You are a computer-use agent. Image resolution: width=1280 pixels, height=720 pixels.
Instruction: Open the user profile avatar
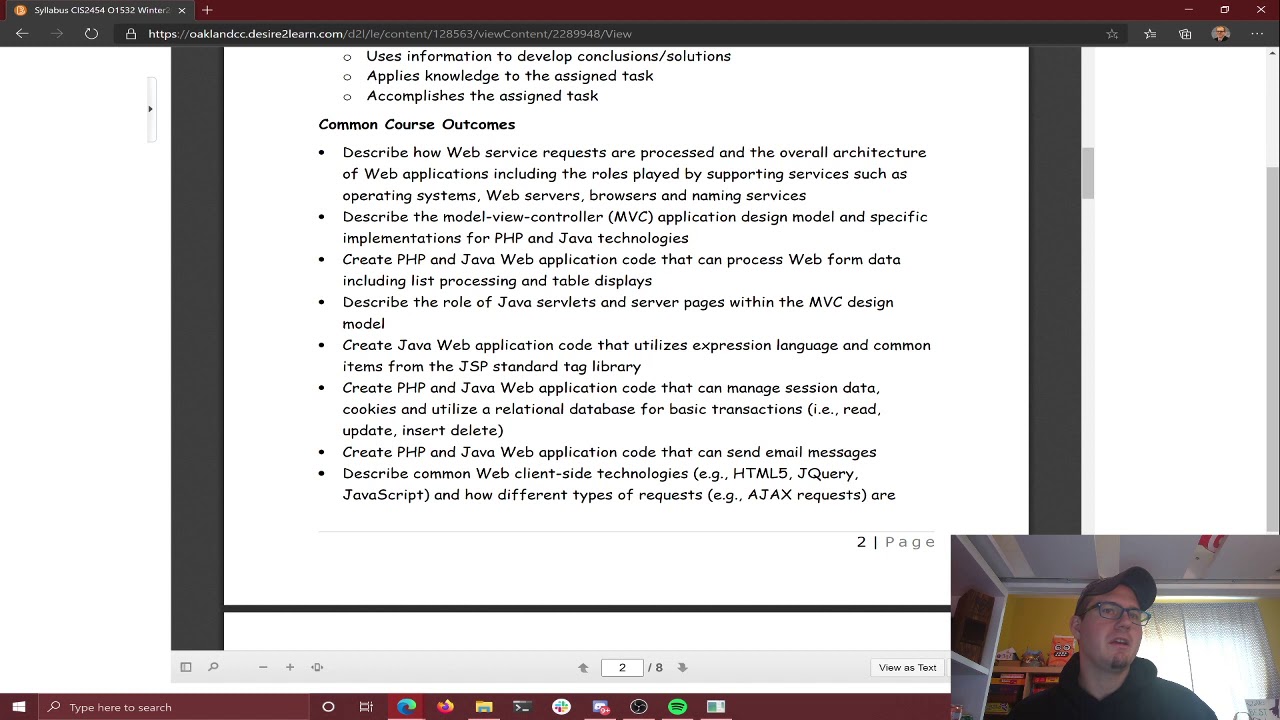[1221, 34]
